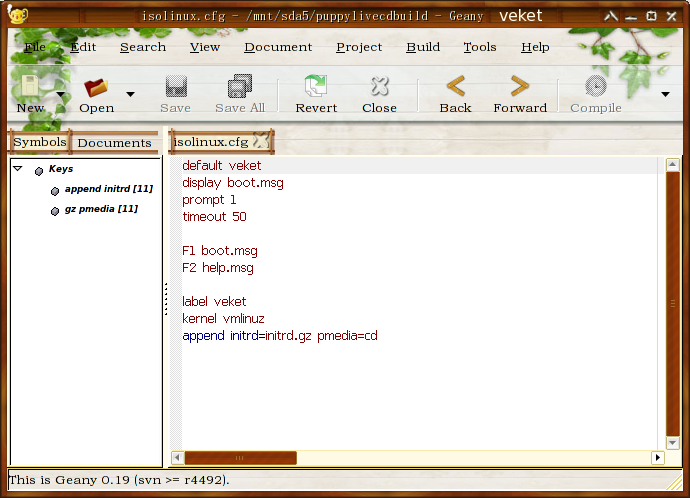Click the vertical scrollbar up arrow

coord(672,165)
